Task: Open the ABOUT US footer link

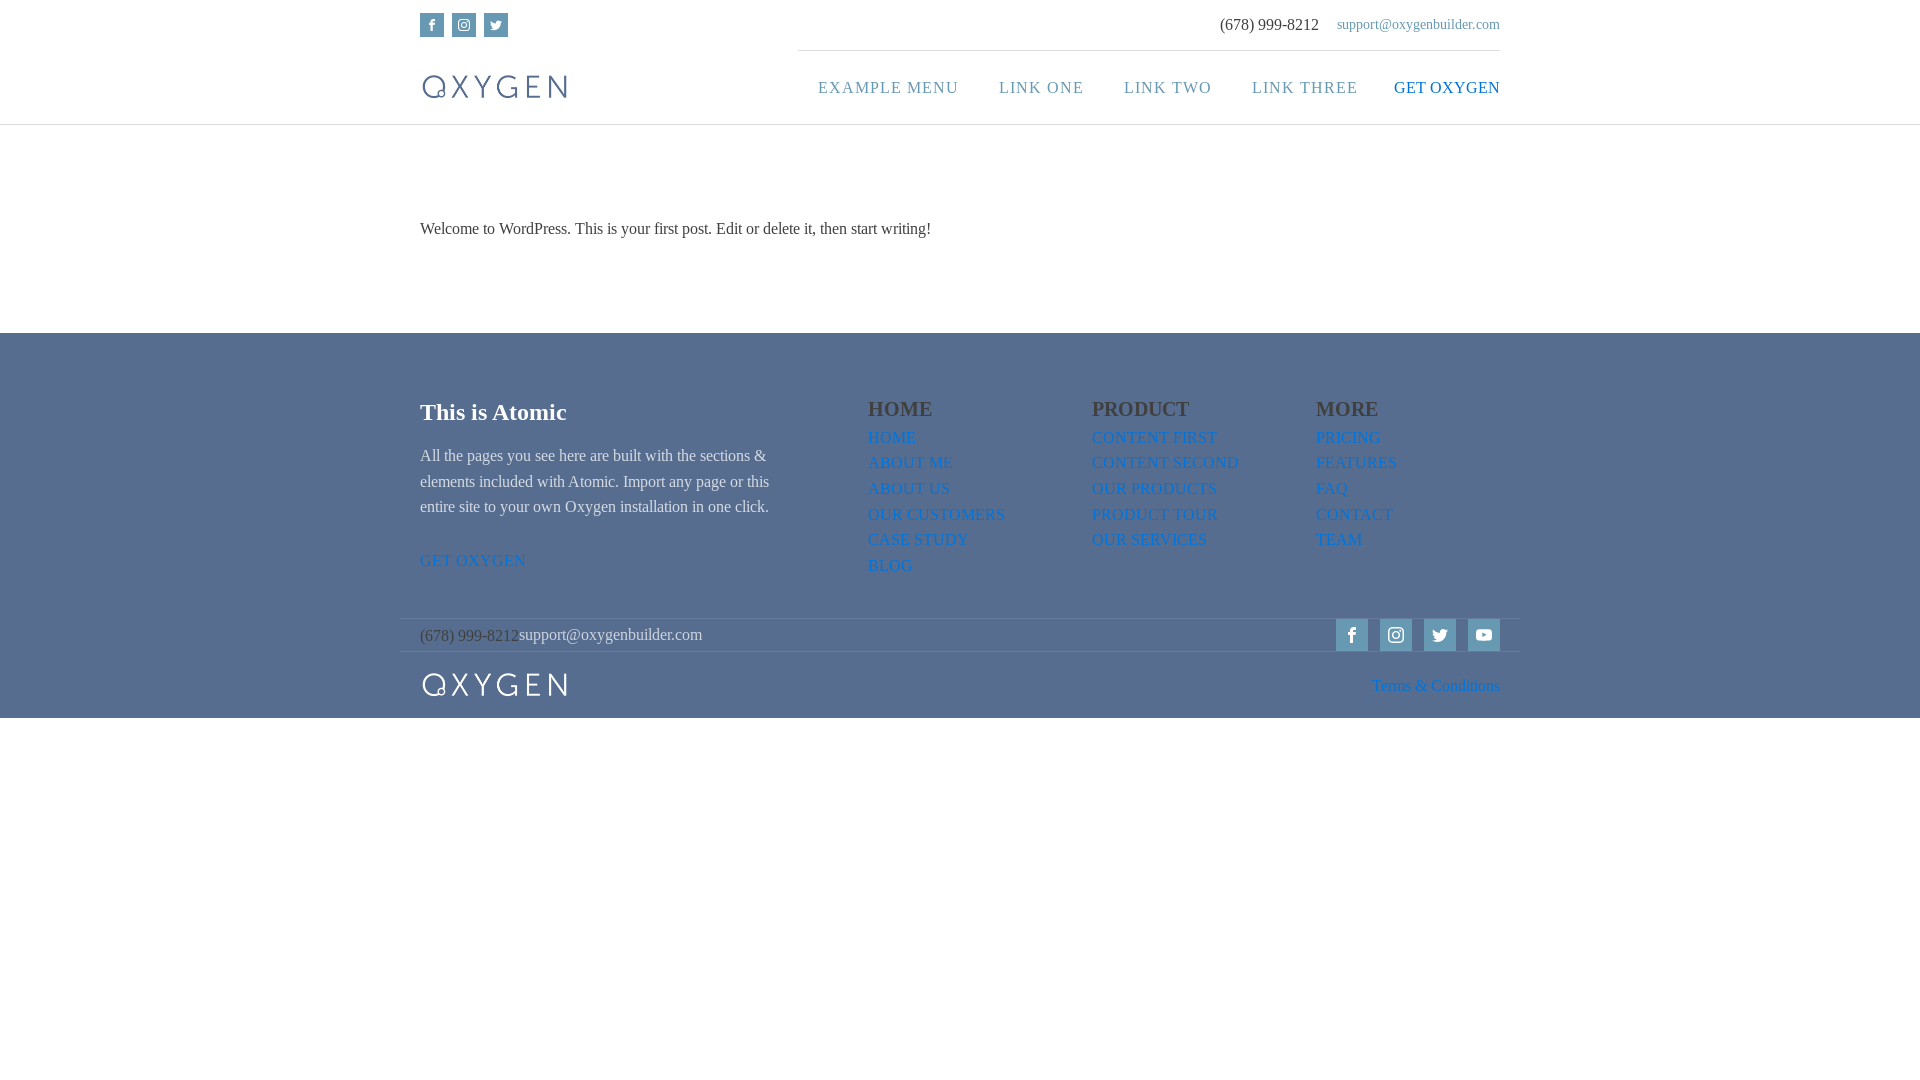Action: pyautogui.click(x=909, y=489)
